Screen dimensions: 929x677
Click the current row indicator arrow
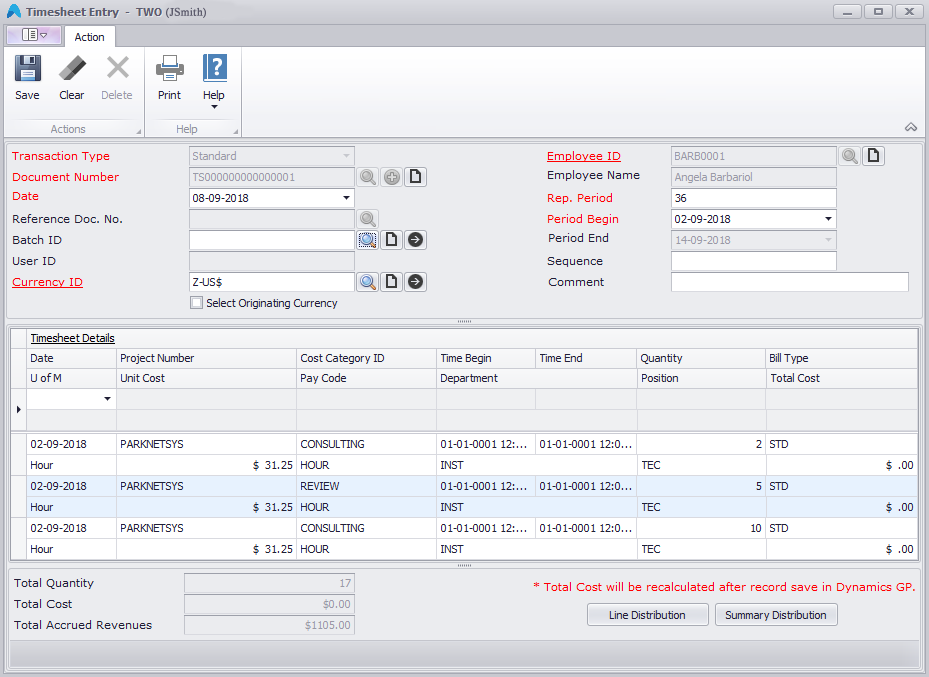(x=19, y=409)
